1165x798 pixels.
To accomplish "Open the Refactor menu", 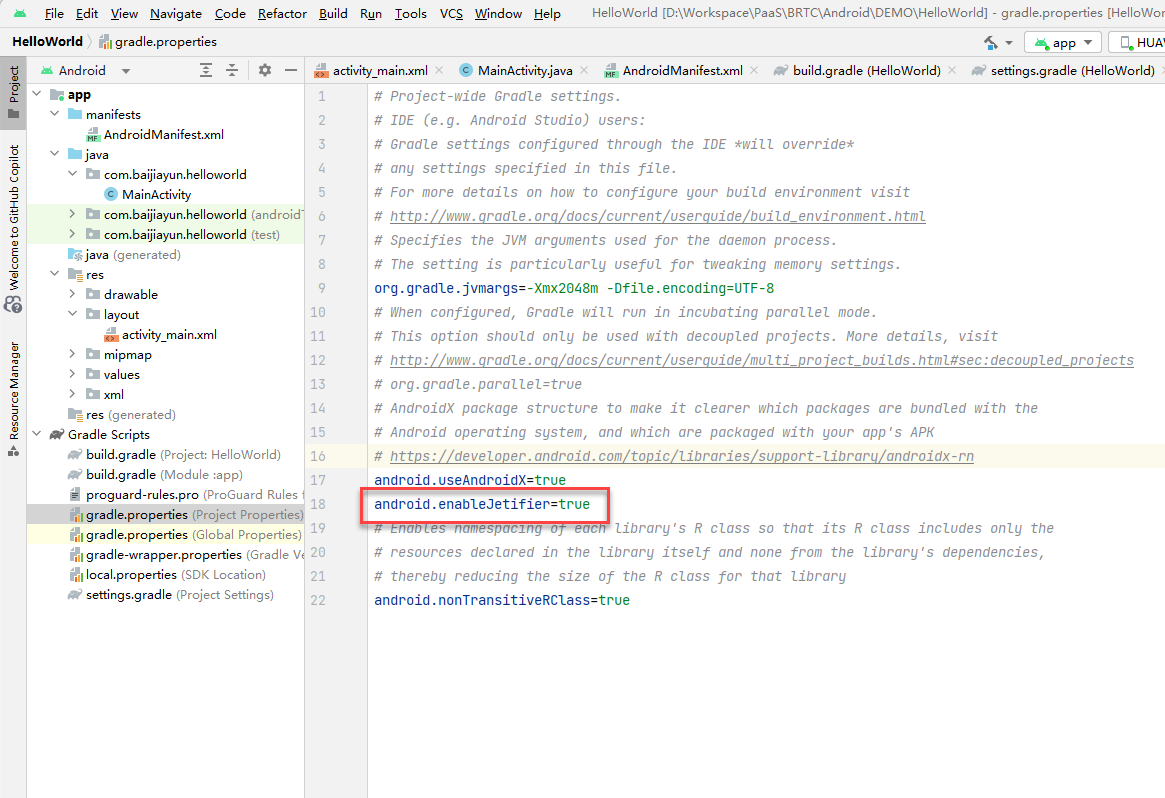I will point(282,13).
